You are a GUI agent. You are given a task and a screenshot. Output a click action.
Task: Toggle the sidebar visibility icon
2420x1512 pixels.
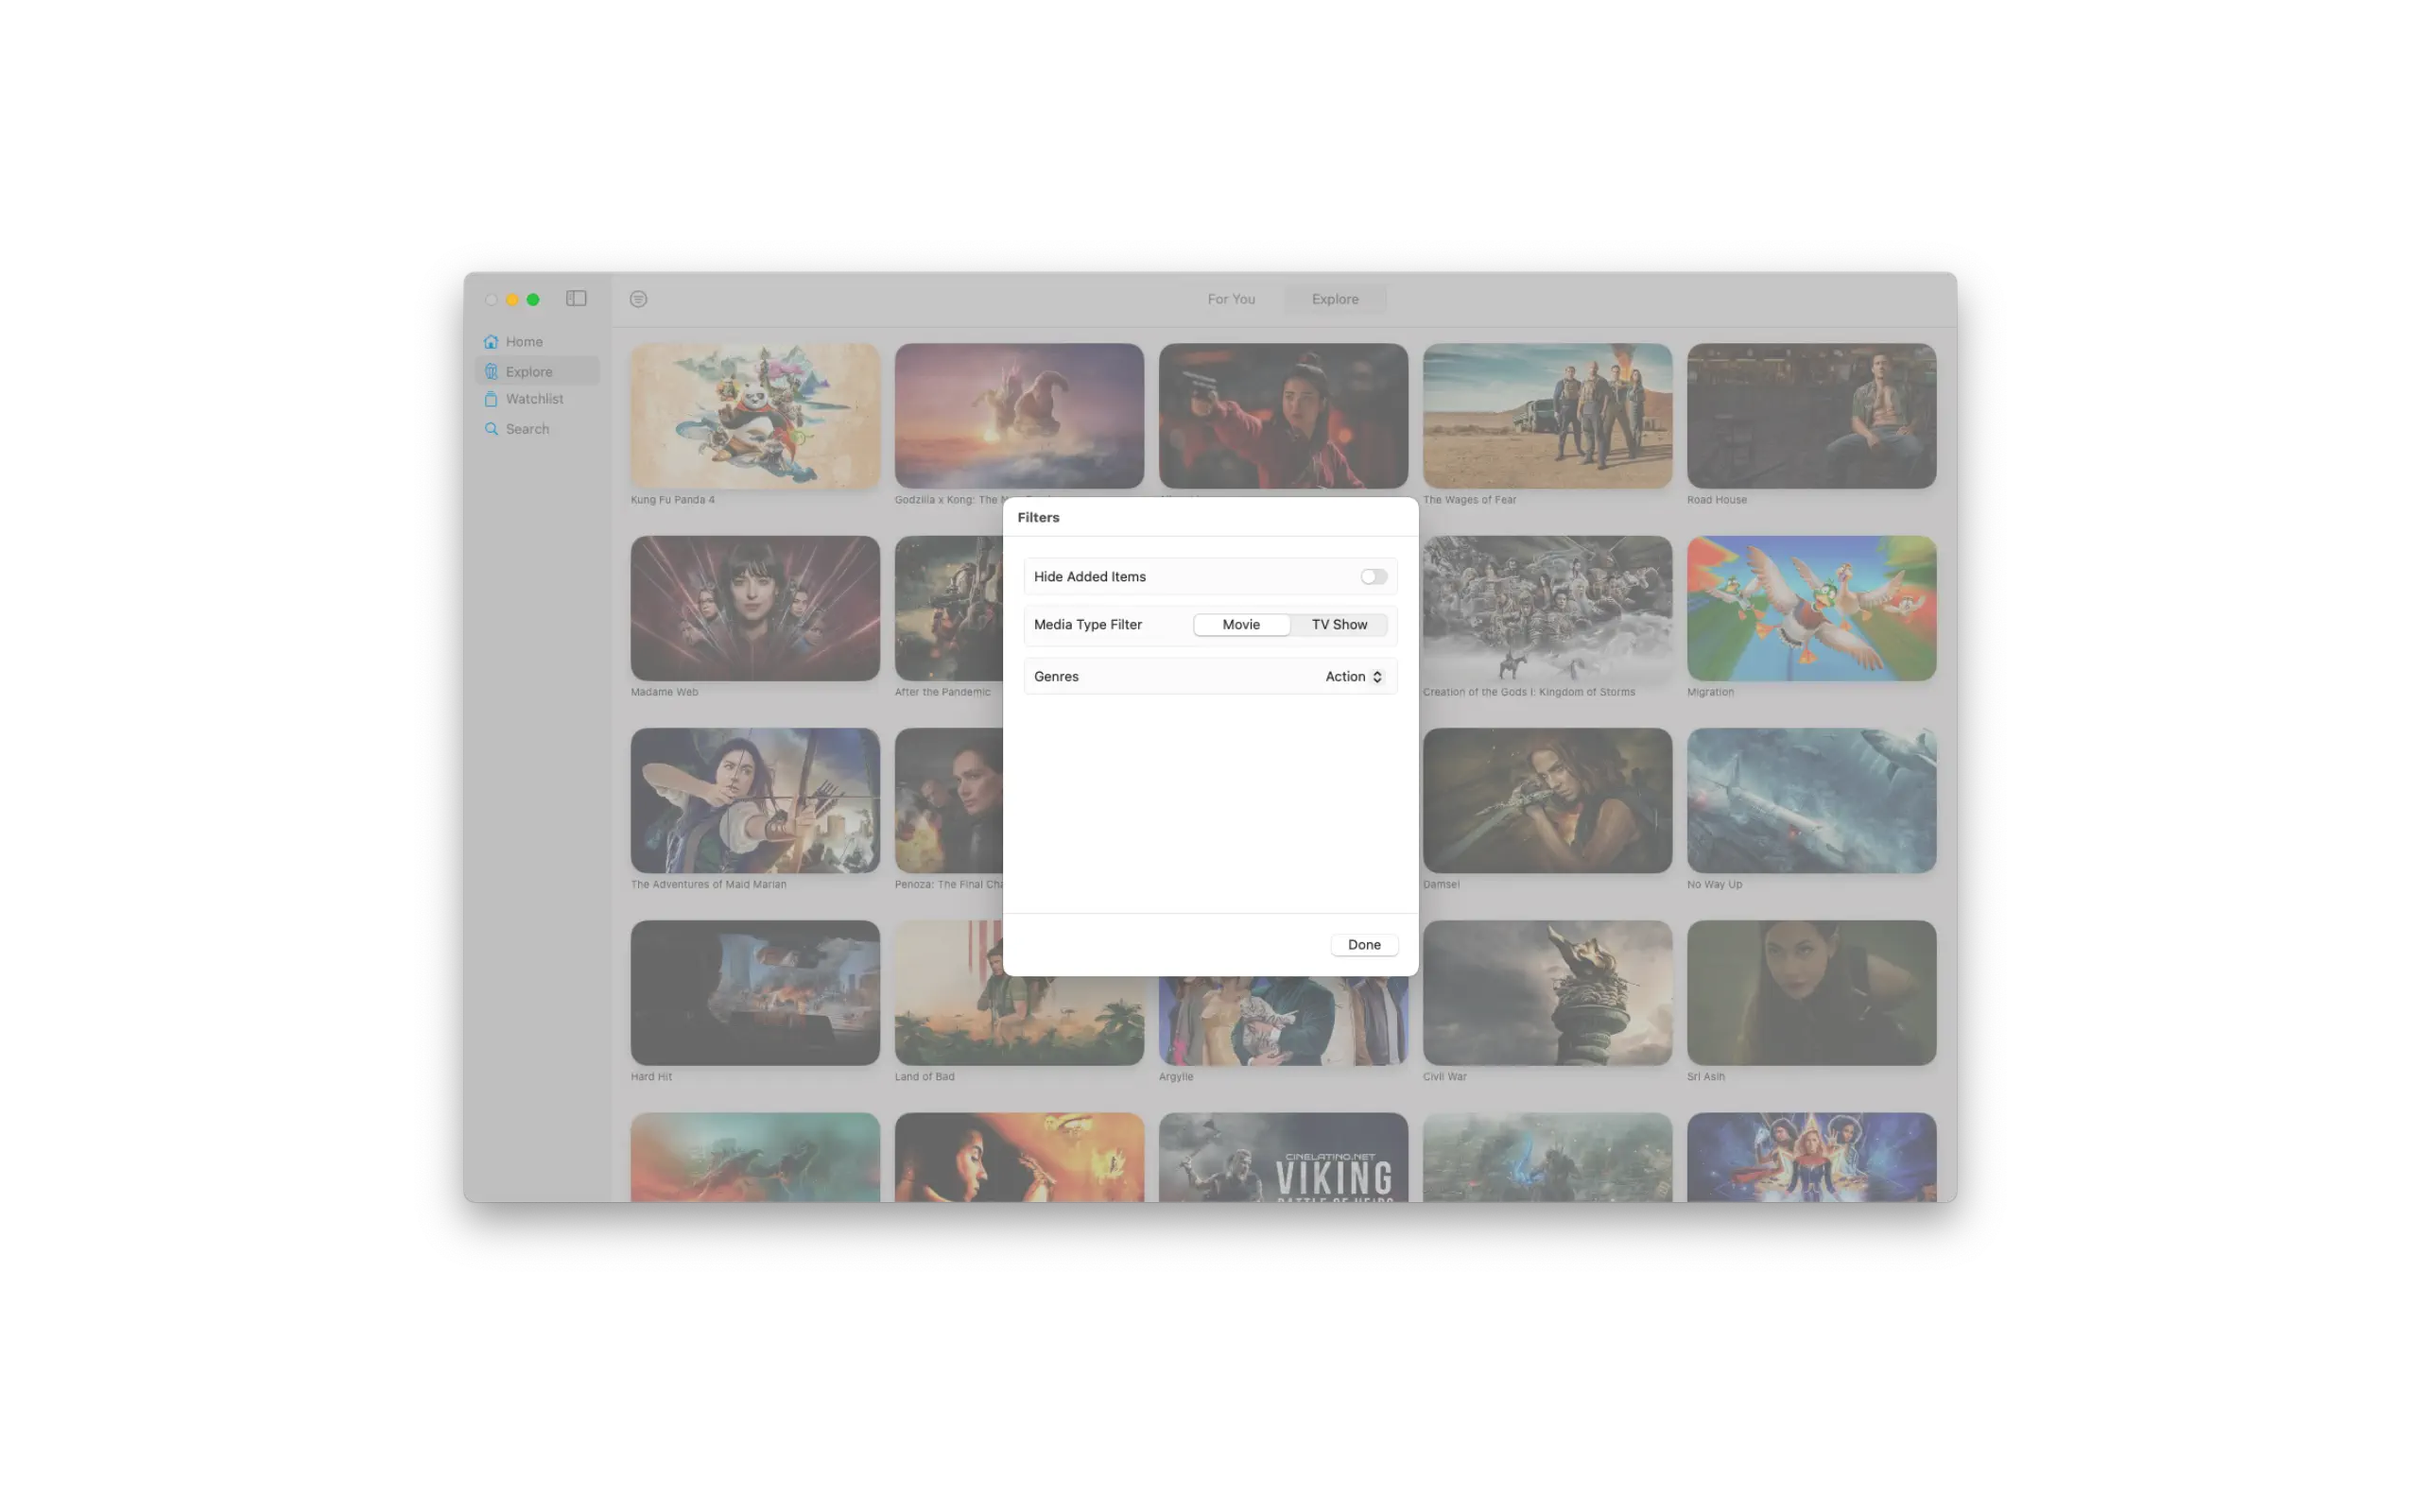[x=576, y=298]
